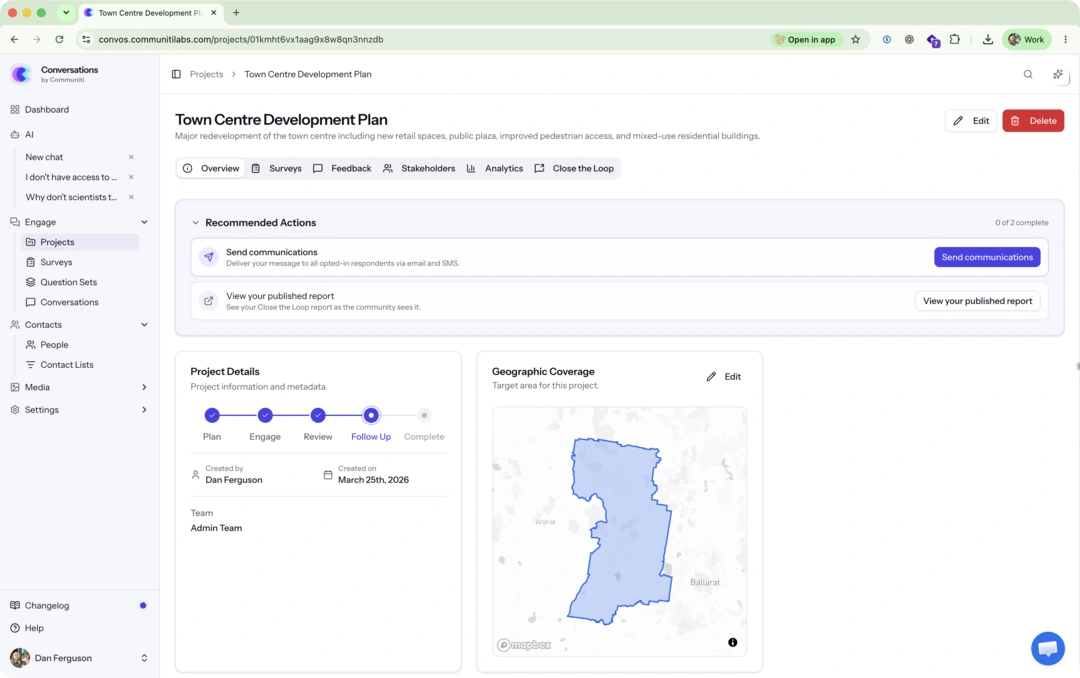Click the Projects breadcrumb link
Image resolution: width=1080 pixels, height=678 pixels.
click(x=207, y=74)
